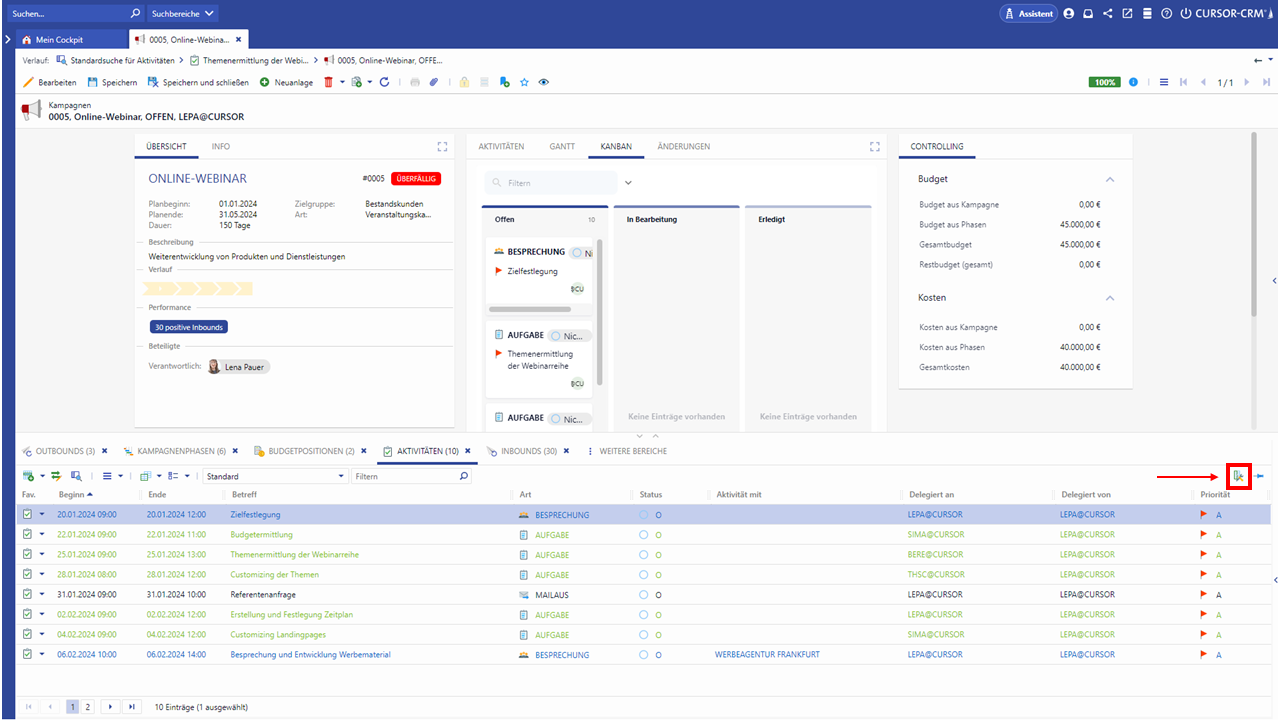Switch to the Gantt tab
Image resolution: width=1280 pixels, height=720 pixels.
click(562, 147)
